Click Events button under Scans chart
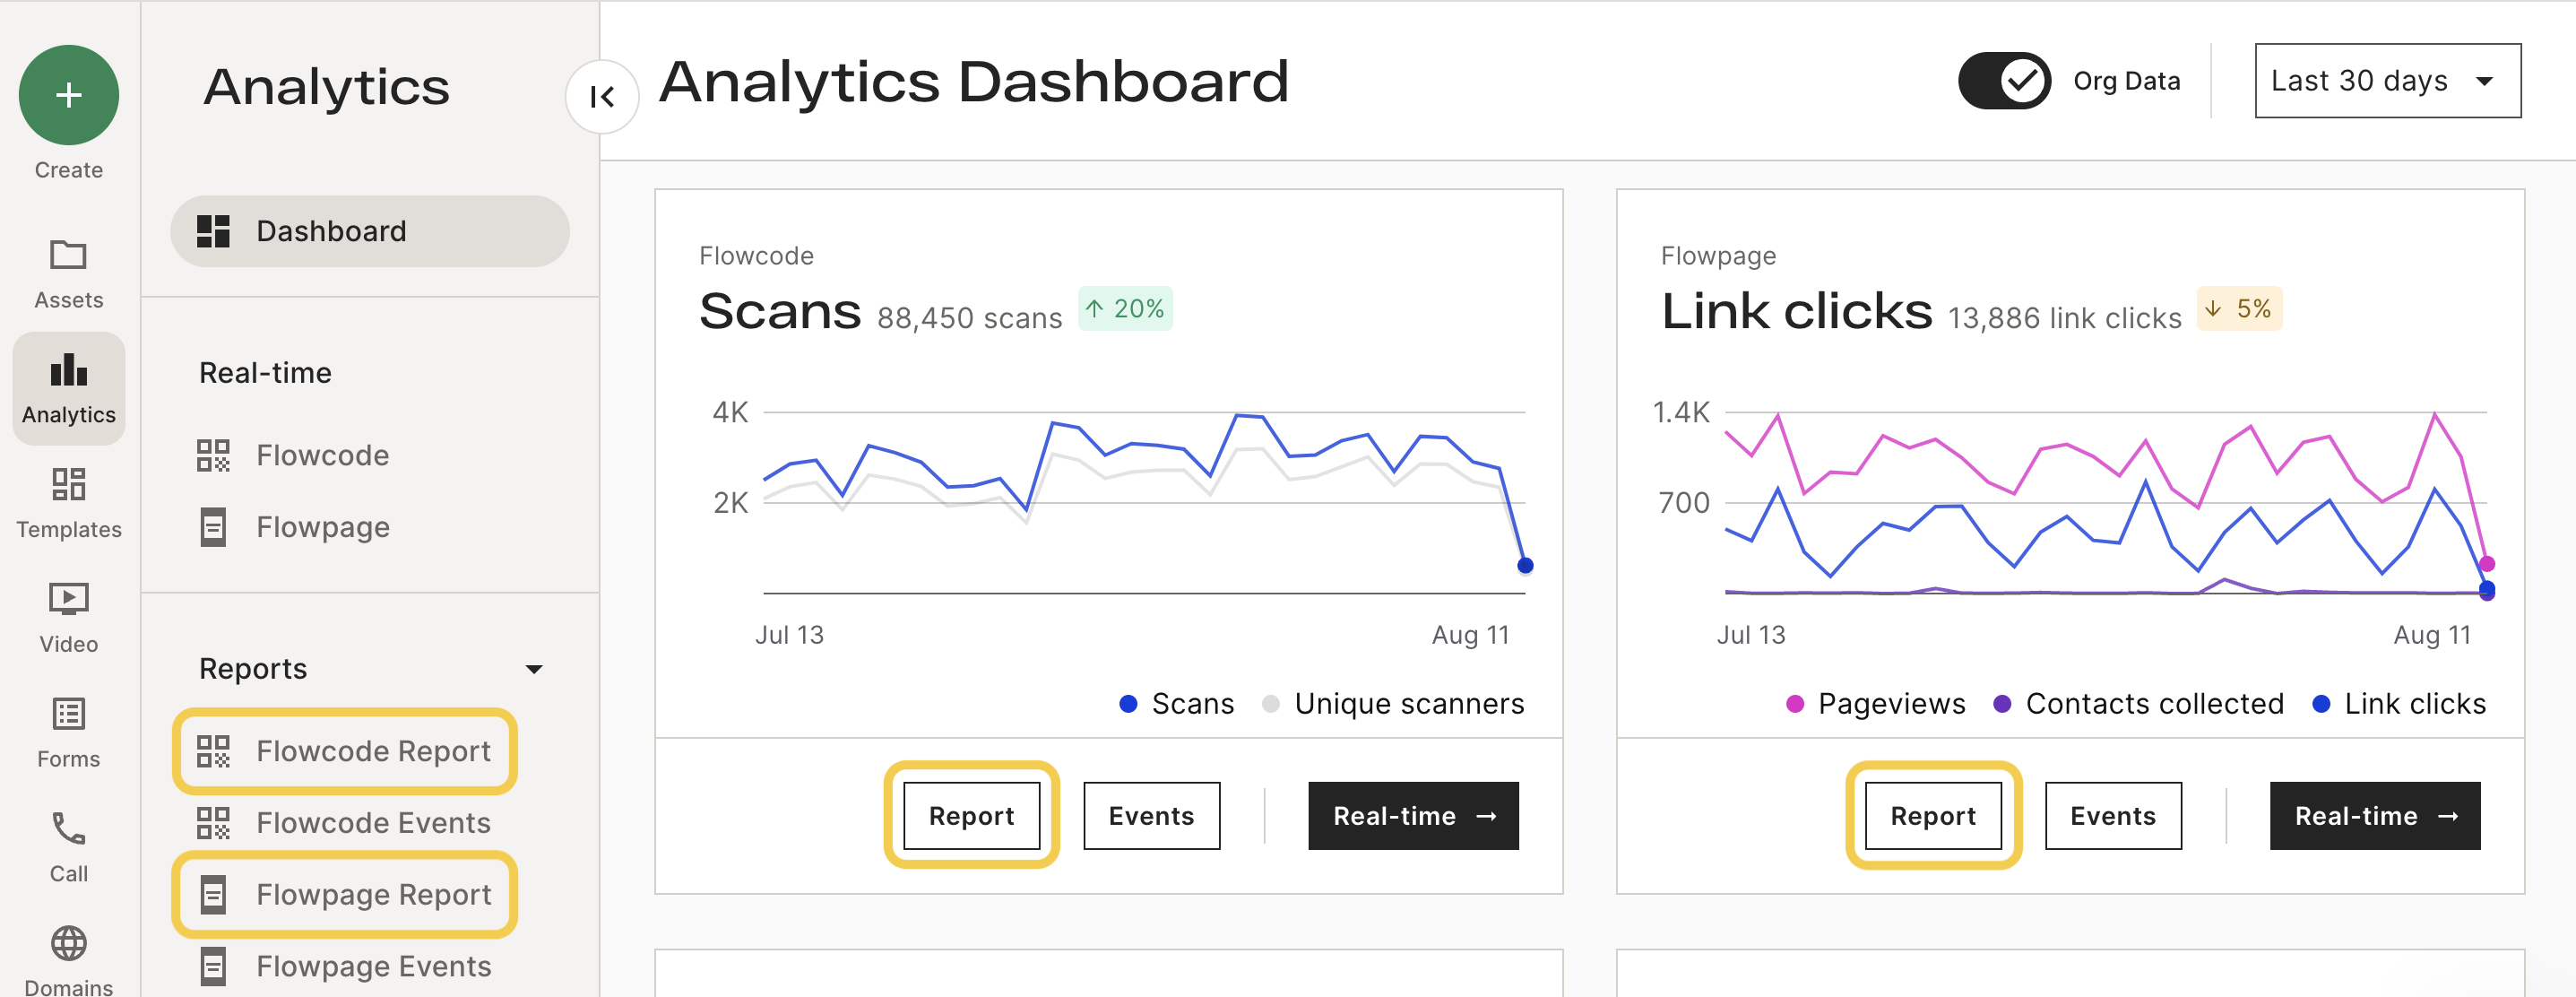The height and width of the screenshot is (997, 2576). (1151, 816)
